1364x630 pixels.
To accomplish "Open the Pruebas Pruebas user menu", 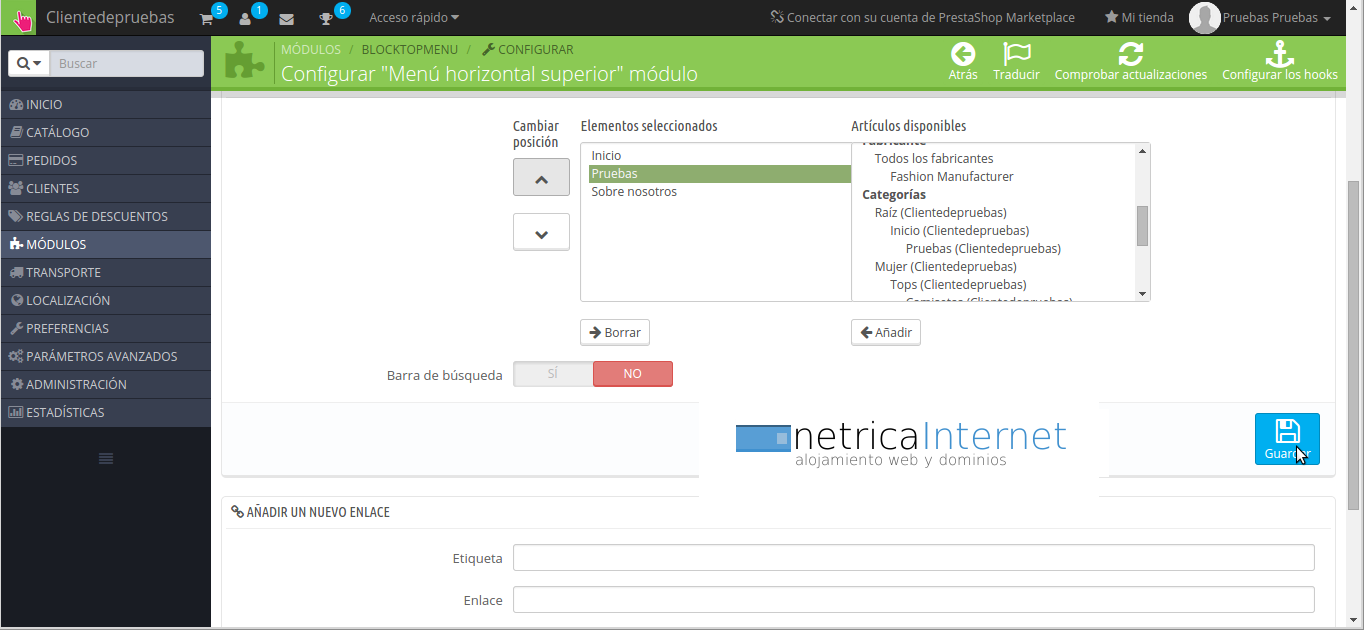I will point(1277,18).
